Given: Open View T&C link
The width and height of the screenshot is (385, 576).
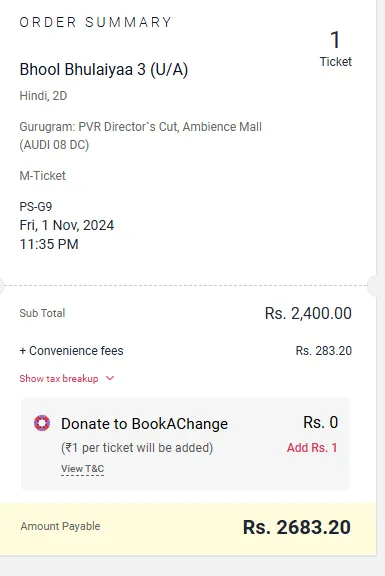Looking at the screenshot, I should [82, 469].
